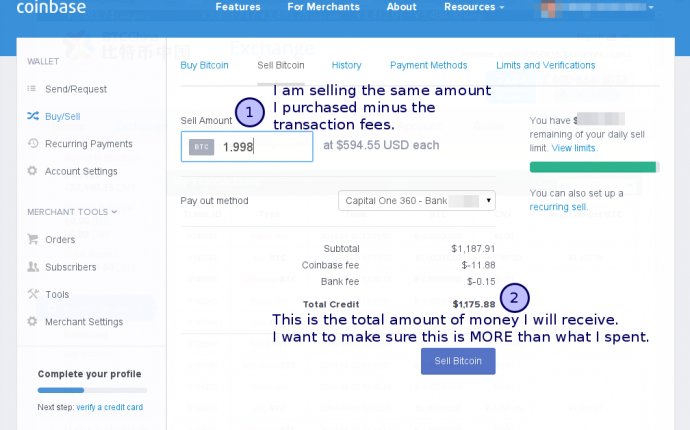Switch to the Payment Methods tab

click(x=429, y=65)
